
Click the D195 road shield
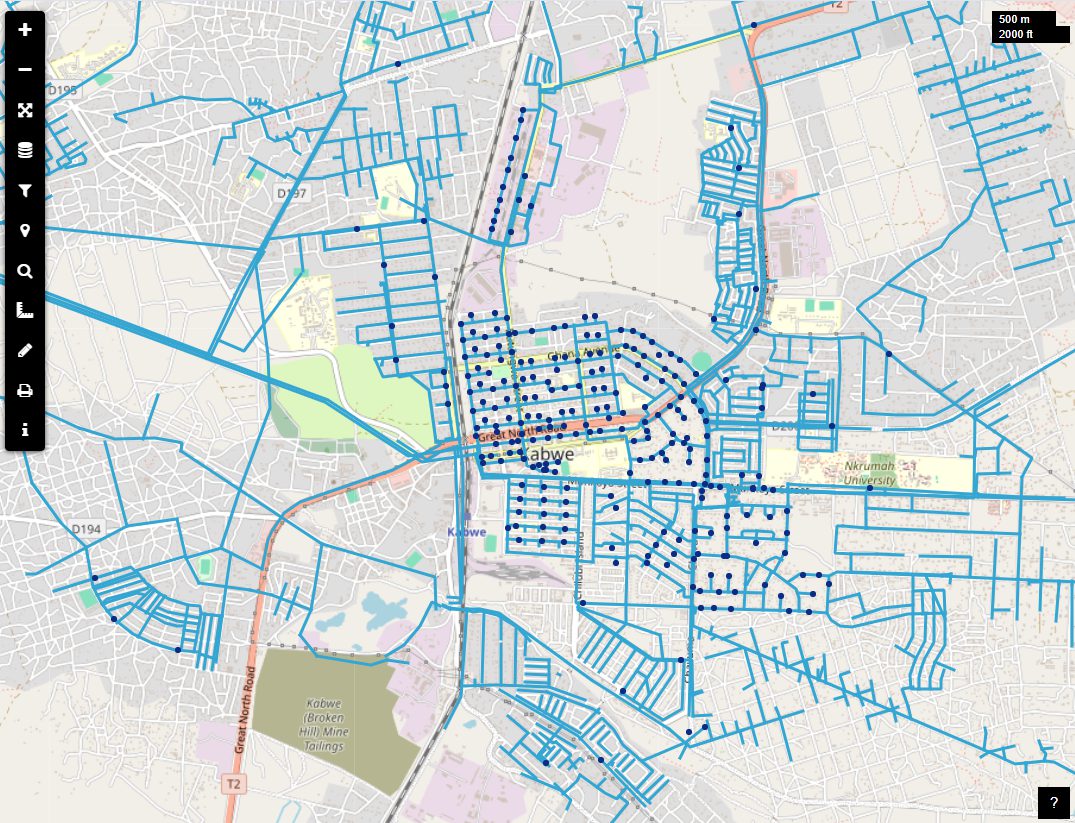pos(62,90)
